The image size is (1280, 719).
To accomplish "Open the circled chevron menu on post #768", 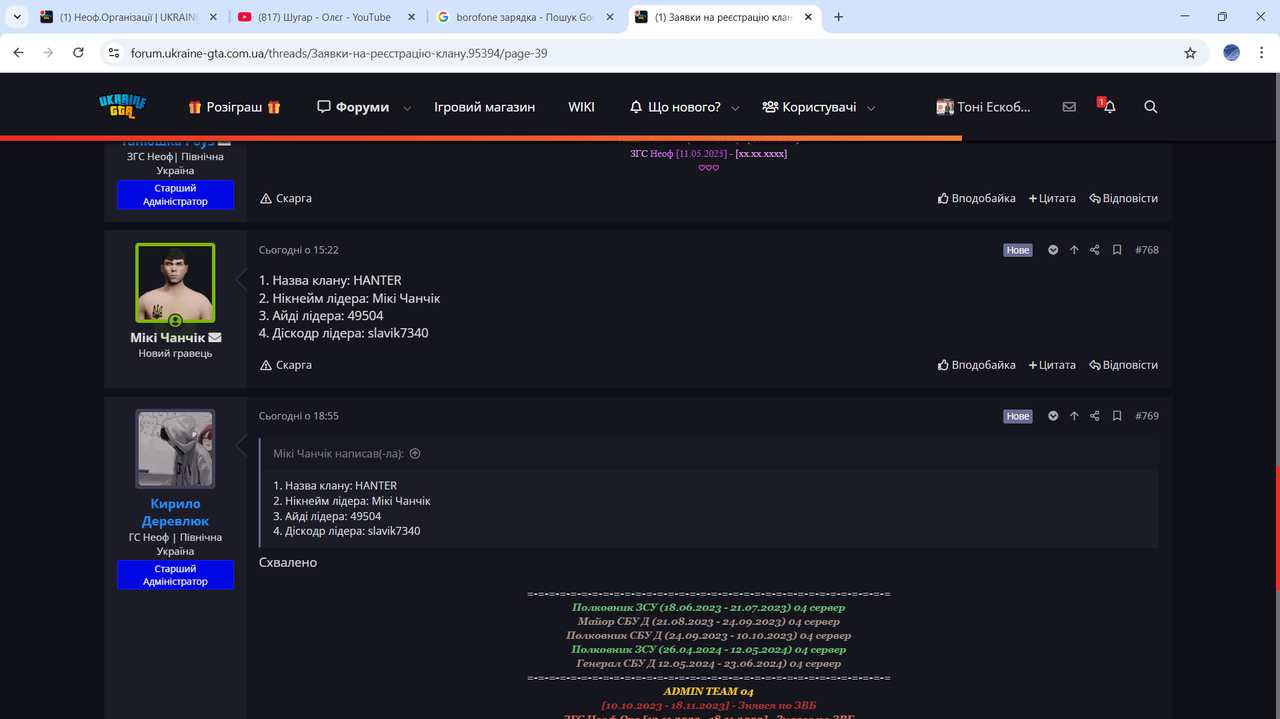I will [1053, 250].
